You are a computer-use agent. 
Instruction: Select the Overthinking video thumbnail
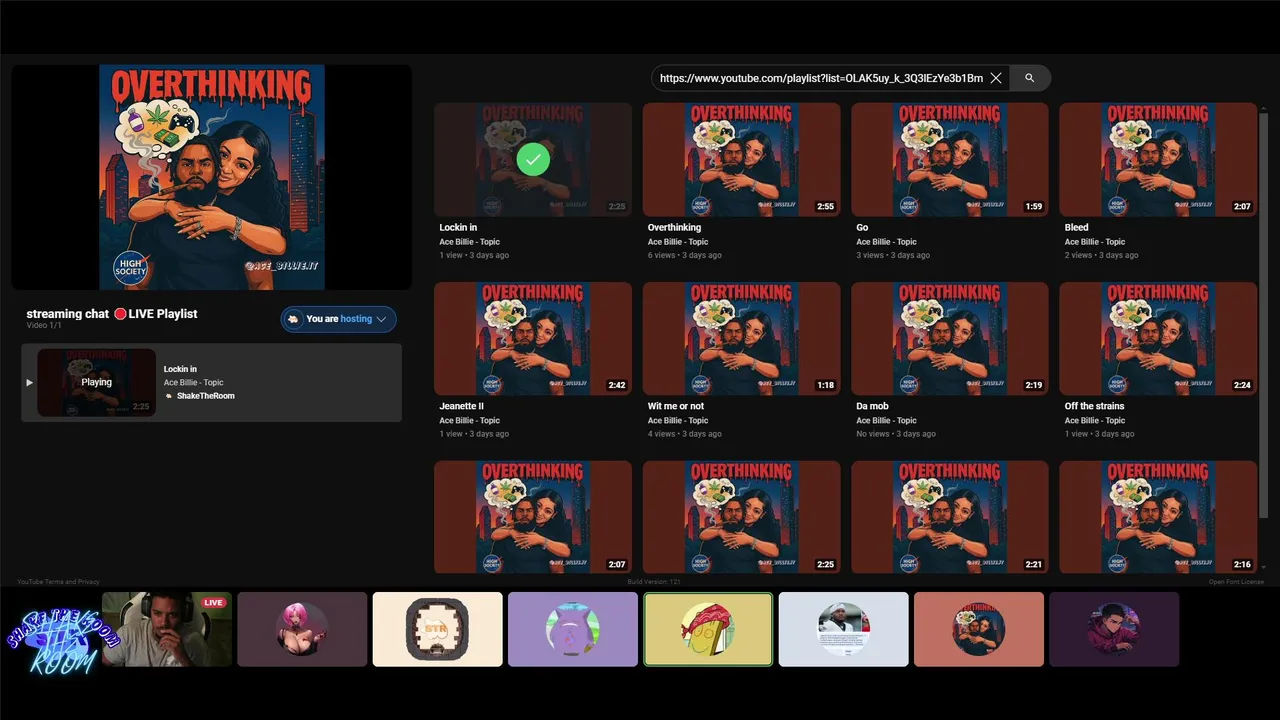[x=741, y=159]
